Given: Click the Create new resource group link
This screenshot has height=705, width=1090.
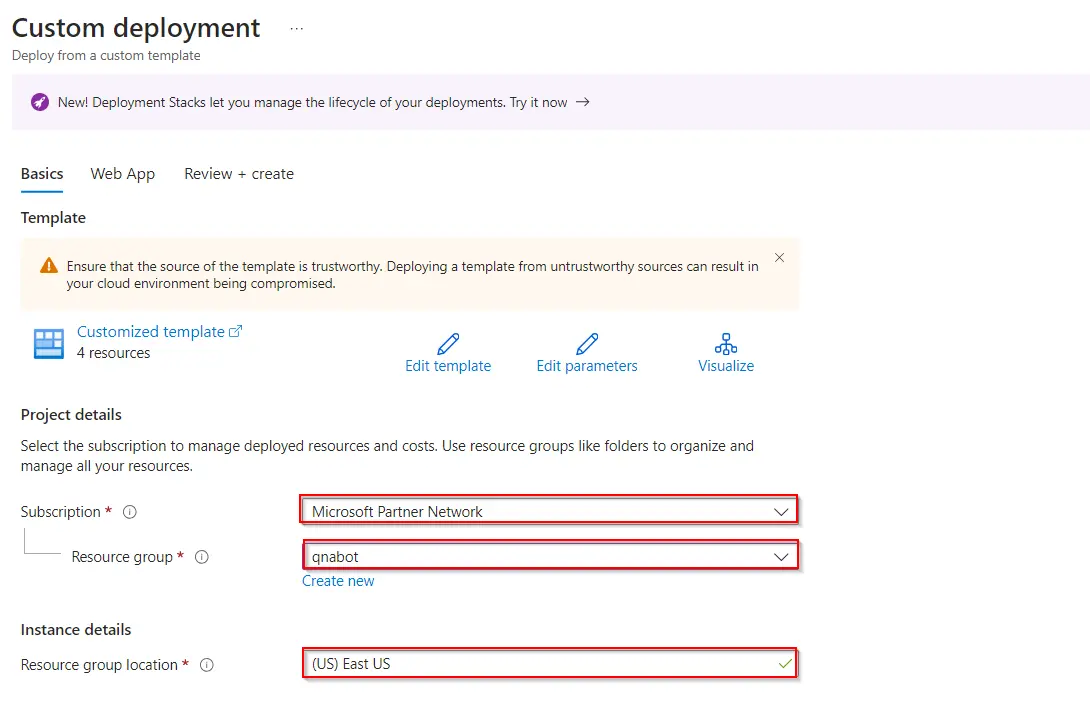Looking at the screenshot, I should pyautogui.click(x=338, y=581).
